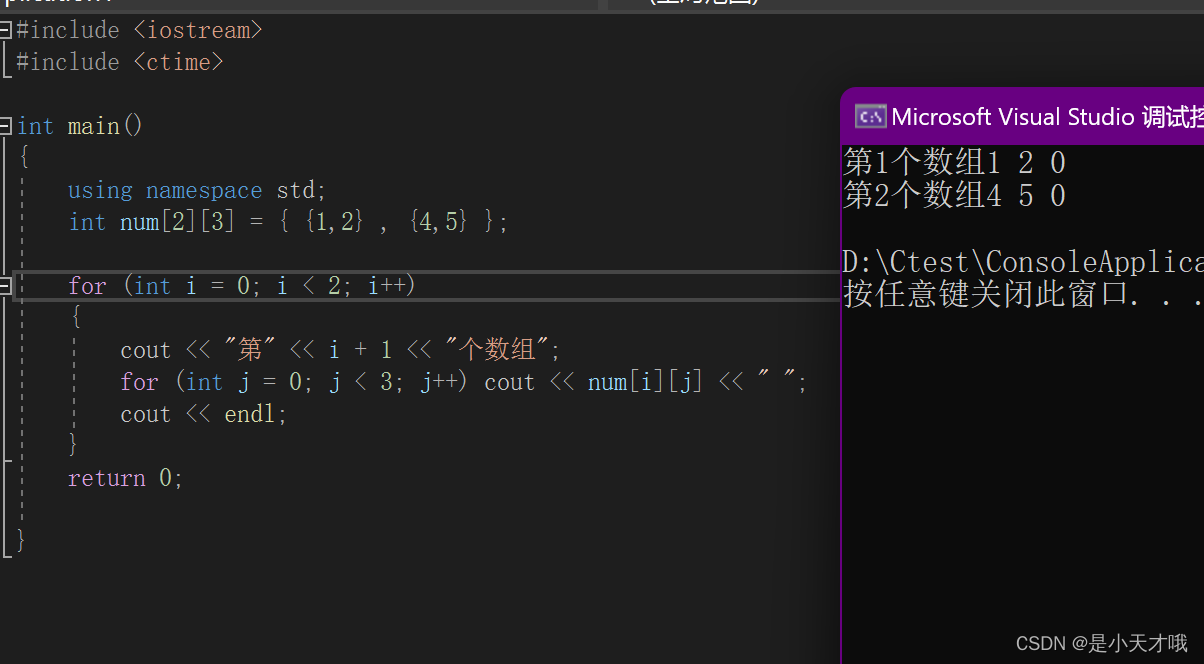1204x664 pixels.
Task: Click console output line '第1个数组1 2 0'
Action: coord(955,162)
